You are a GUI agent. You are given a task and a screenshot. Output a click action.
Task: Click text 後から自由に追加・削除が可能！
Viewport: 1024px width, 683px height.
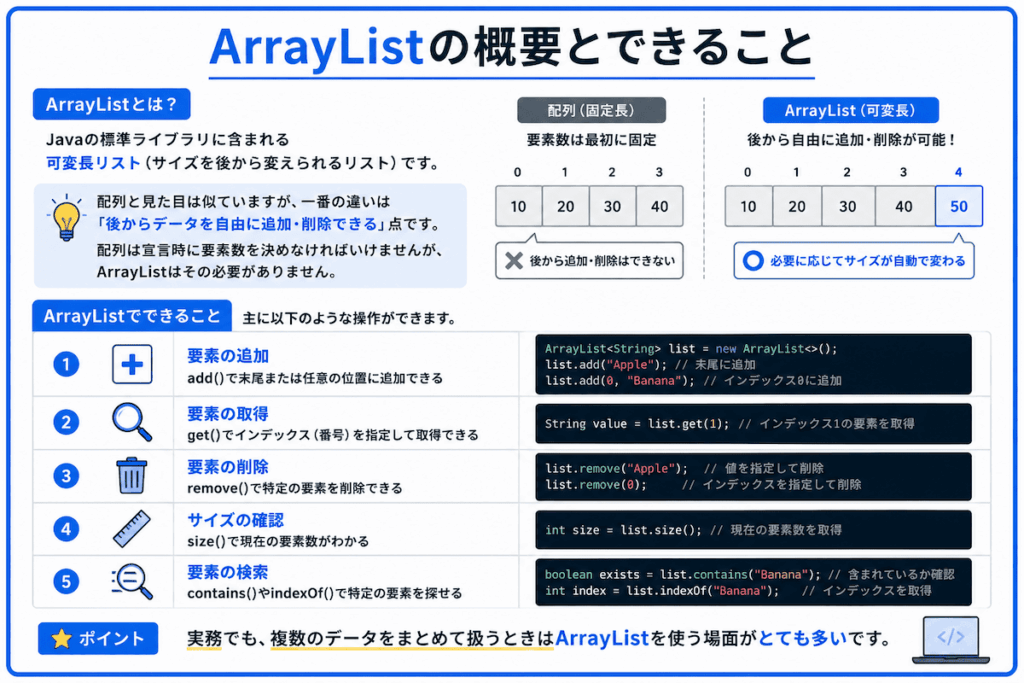(x=851, y=140)
